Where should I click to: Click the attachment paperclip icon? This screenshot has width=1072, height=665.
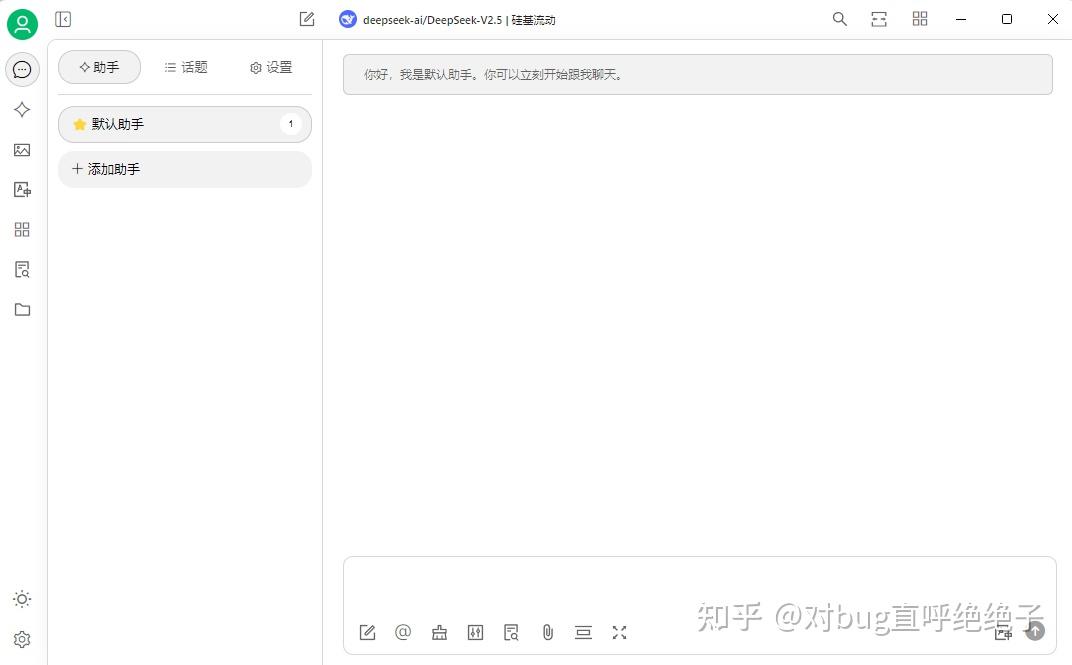tap(547, 632)
